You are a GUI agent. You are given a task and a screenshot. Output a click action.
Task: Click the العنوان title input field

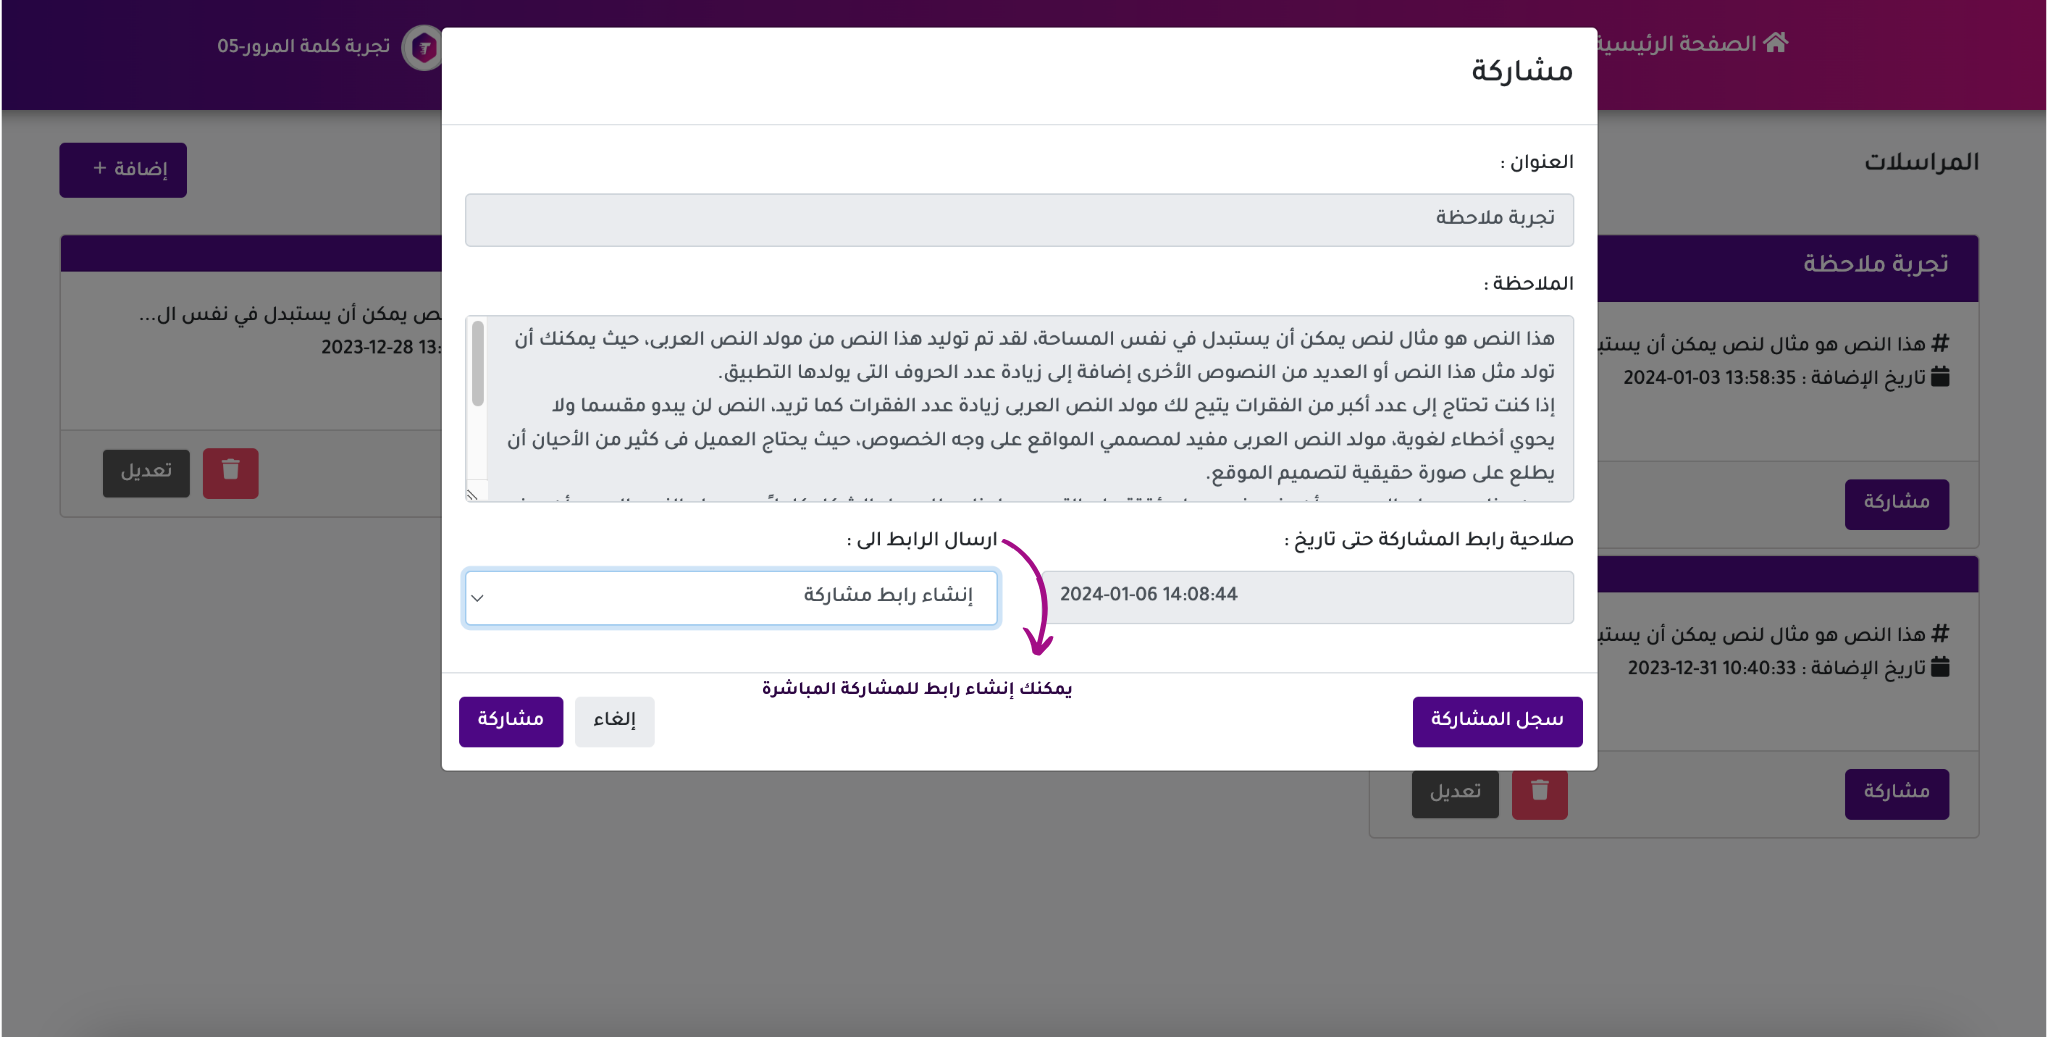[x=1019, y=219]
